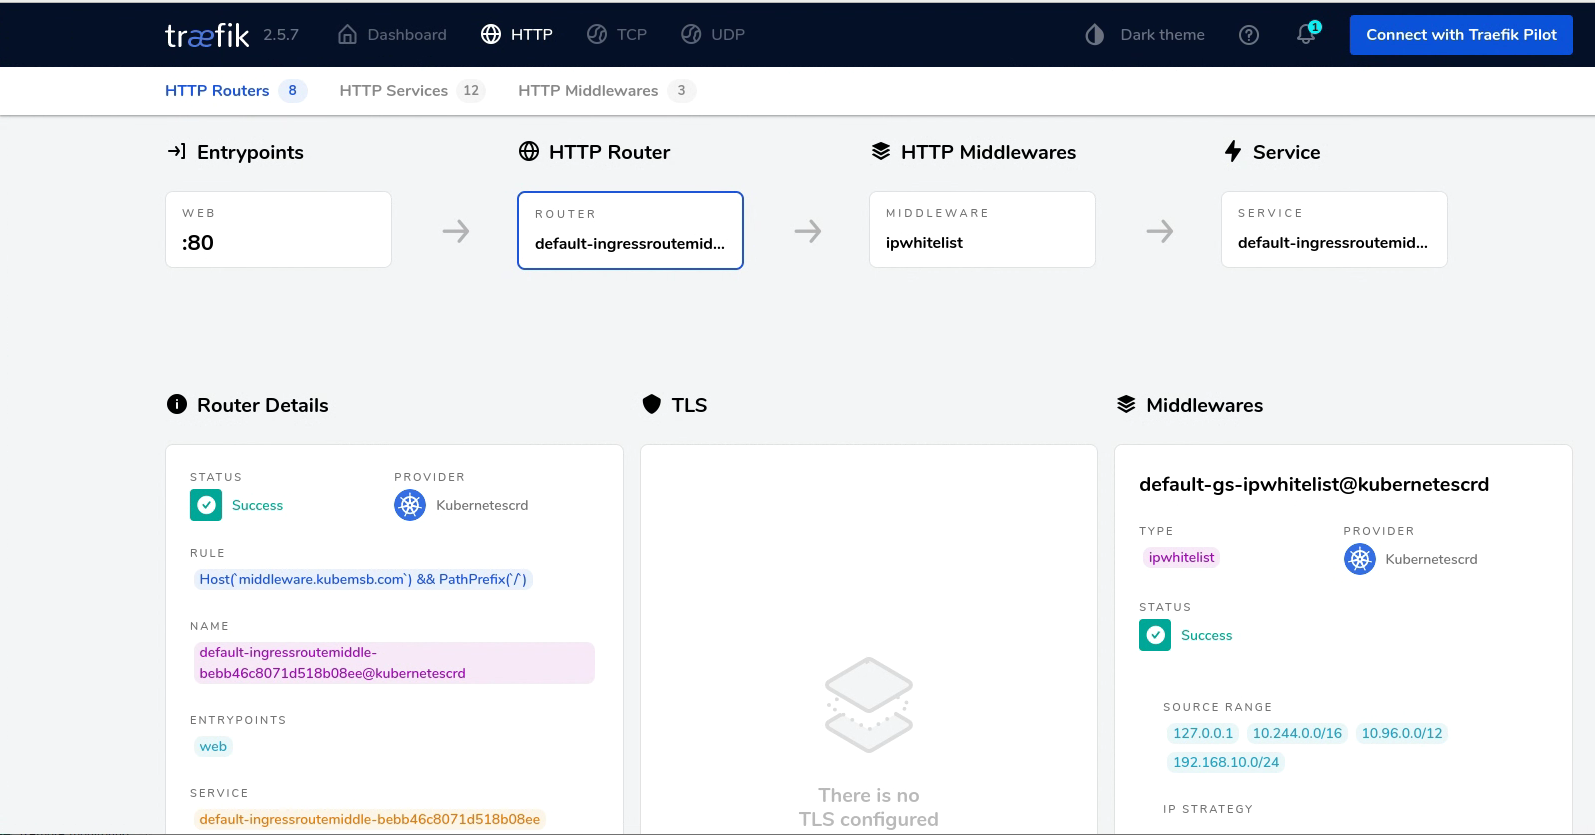1595x835 pixels.
Task: Open the HTTP Routers tab
Action: (217, 91)
